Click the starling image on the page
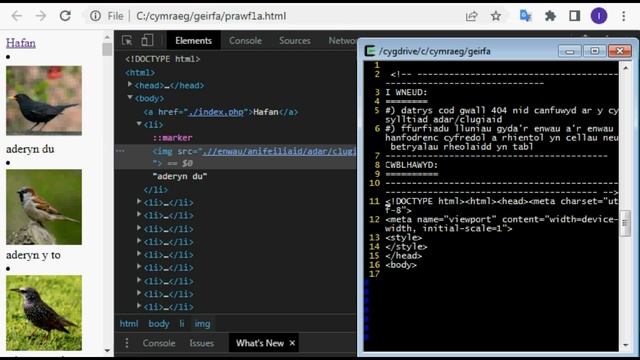Screen dimensions: 640x360 click(44, 313)
